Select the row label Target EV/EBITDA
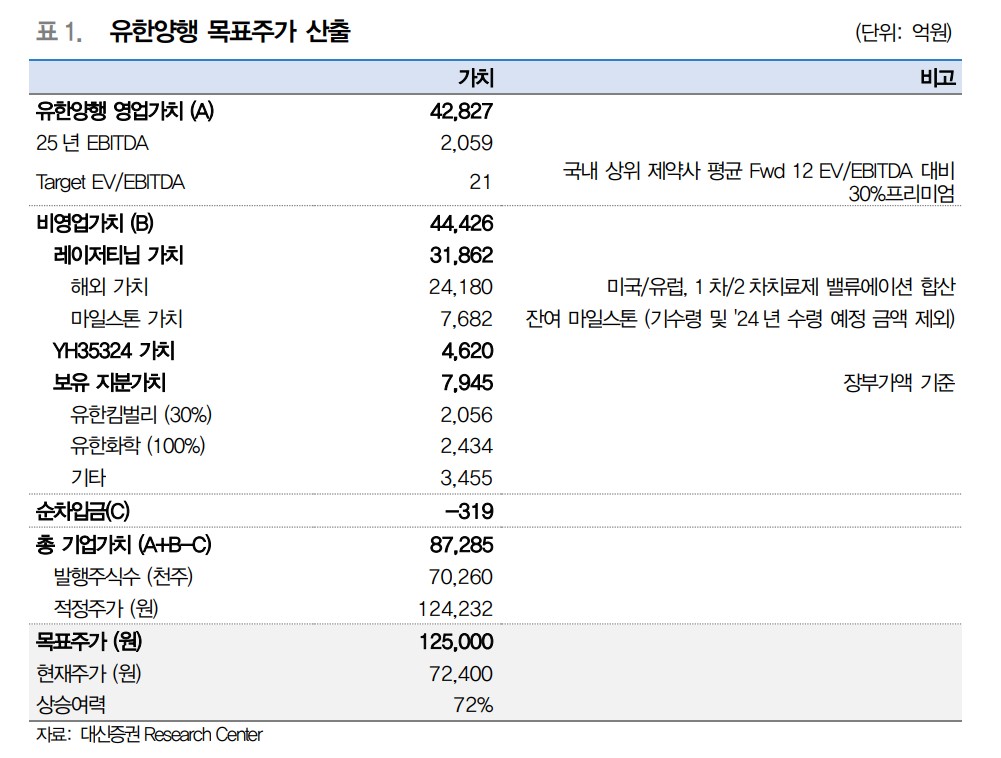The width and height of the screenshot is (1001, 758). 110,182
